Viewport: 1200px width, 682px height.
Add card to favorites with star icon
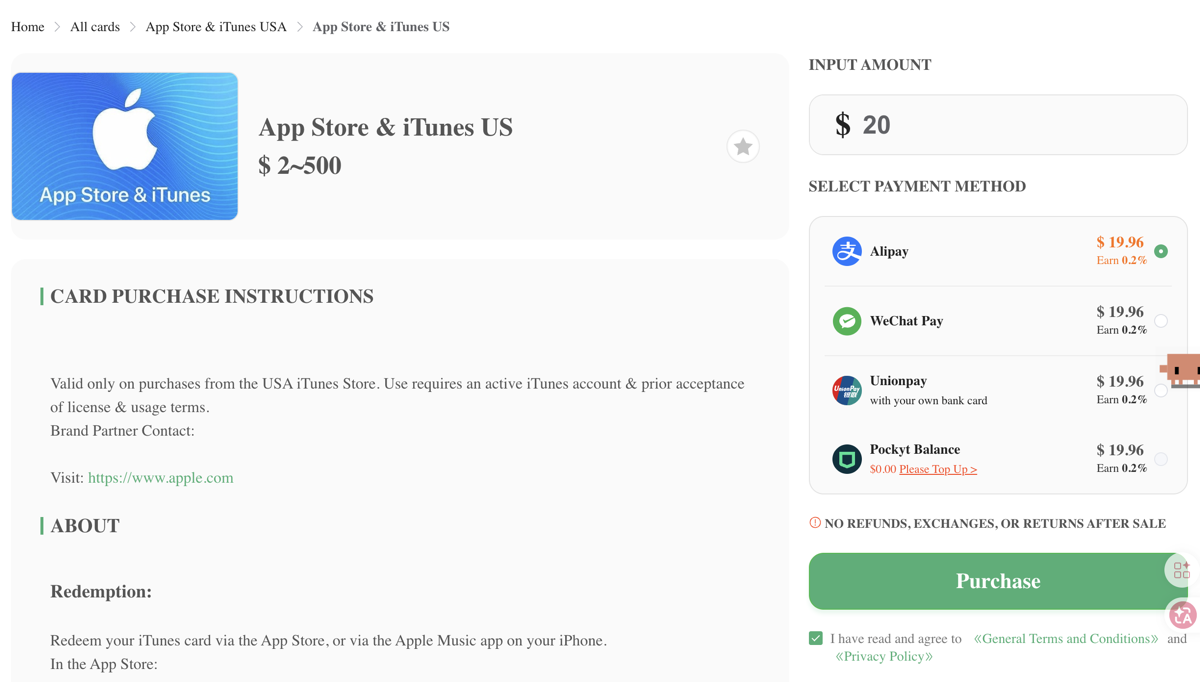[x=743, y=147]
